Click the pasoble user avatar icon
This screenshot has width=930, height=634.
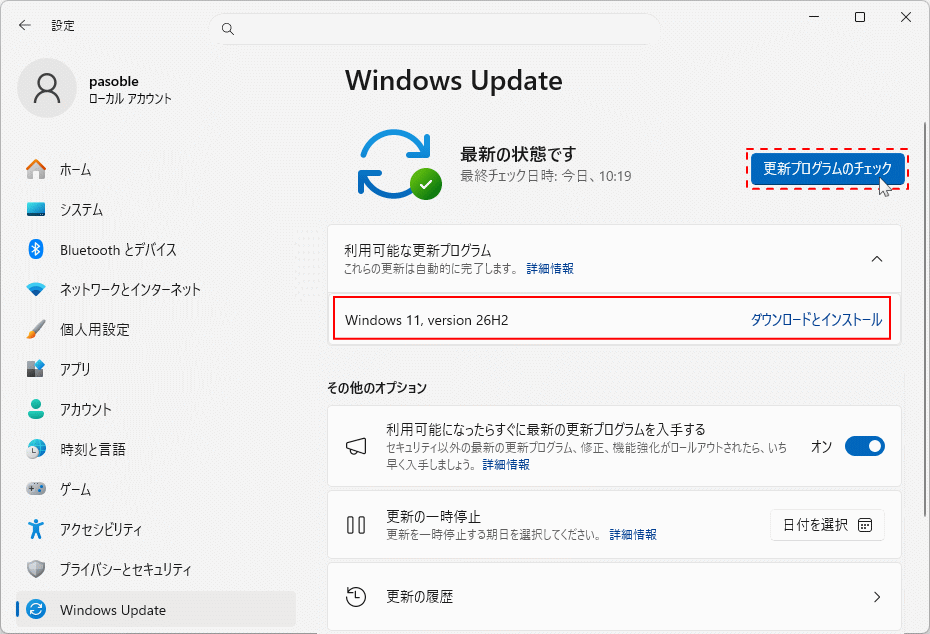pyautogui.click(x=47, y=88)
